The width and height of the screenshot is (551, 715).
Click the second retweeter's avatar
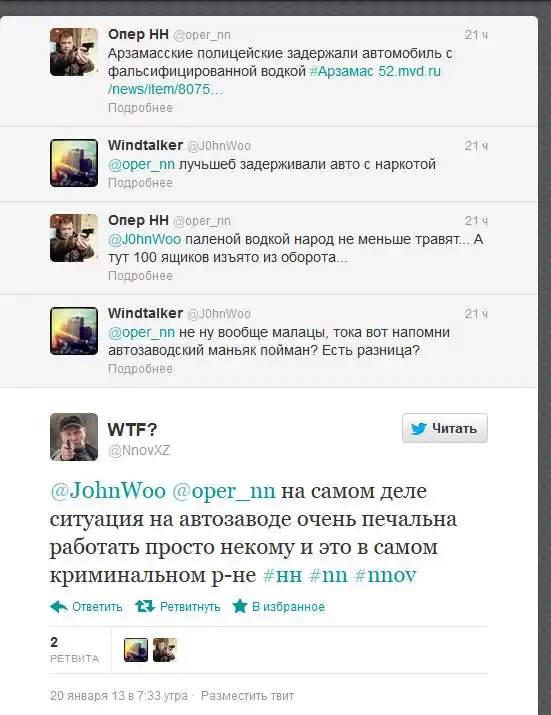(165, 650)
